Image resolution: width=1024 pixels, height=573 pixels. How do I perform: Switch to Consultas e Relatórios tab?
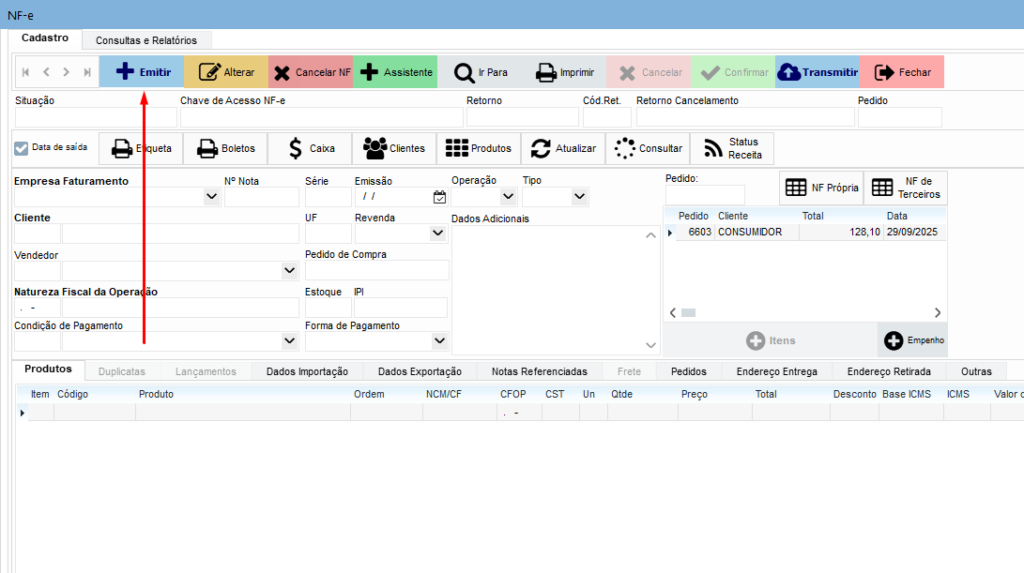146,40
